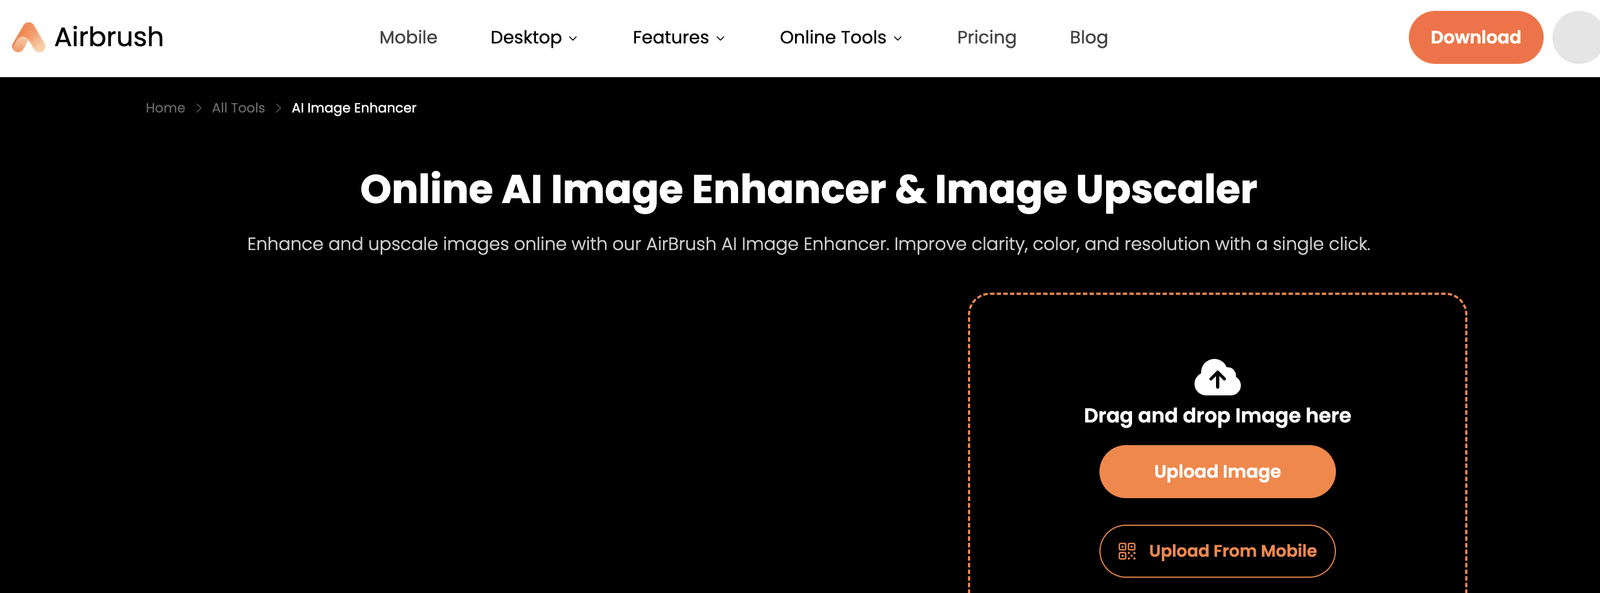The height and width of the screenshot is (593, 1600).
Task: Click the Upload Image button
Action: 1217,471
